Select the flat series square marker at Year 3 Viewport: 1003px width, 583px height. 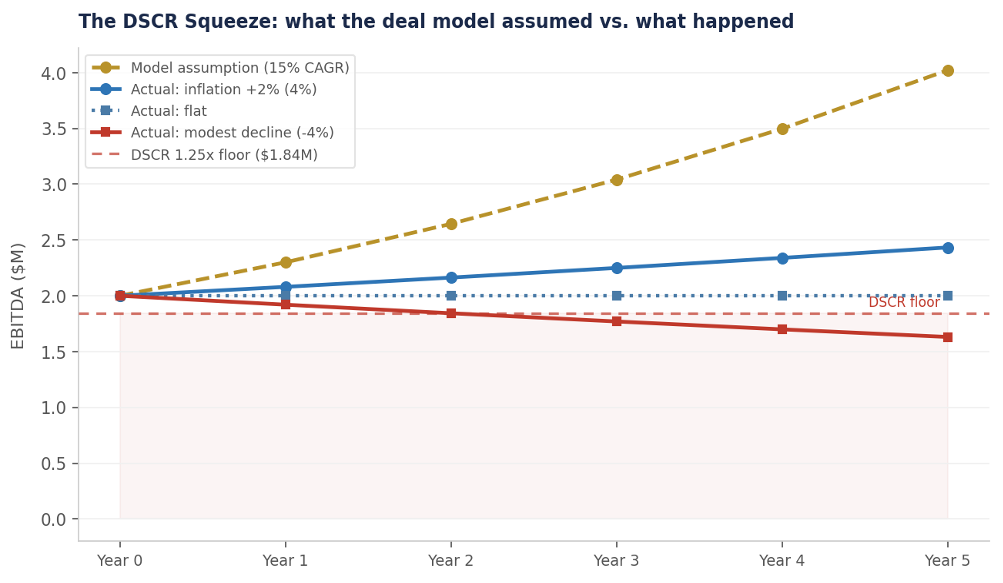coord(617,296)
